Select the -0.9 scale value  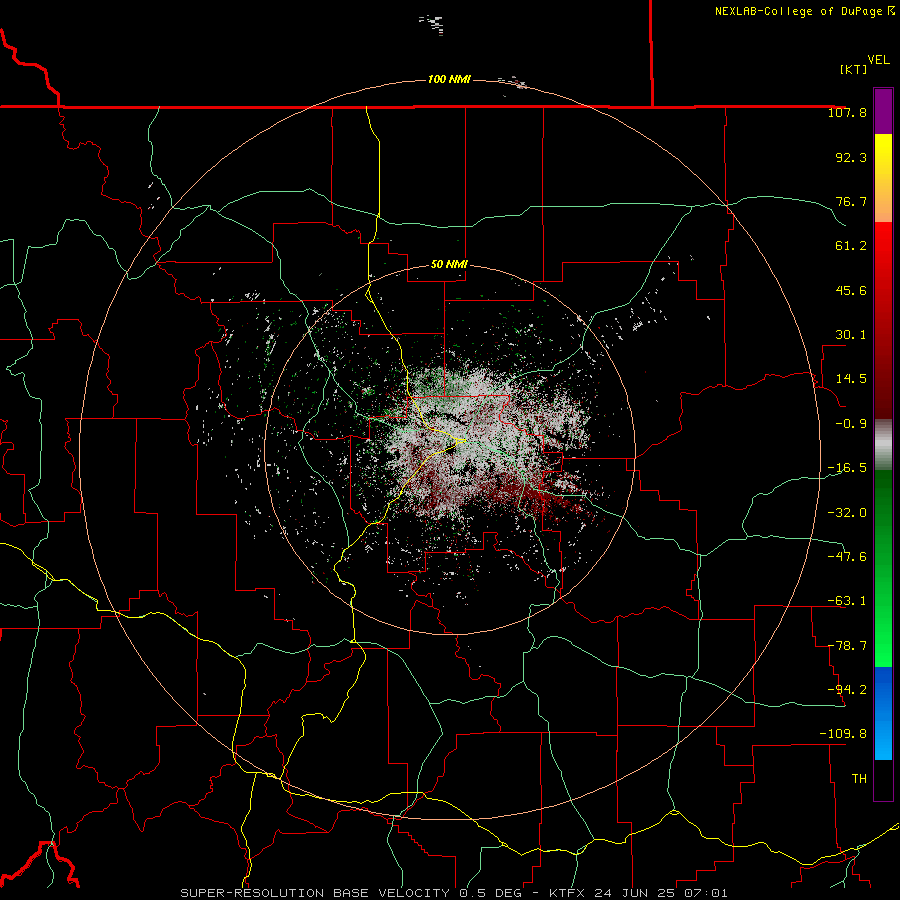[x=851, y=424]
